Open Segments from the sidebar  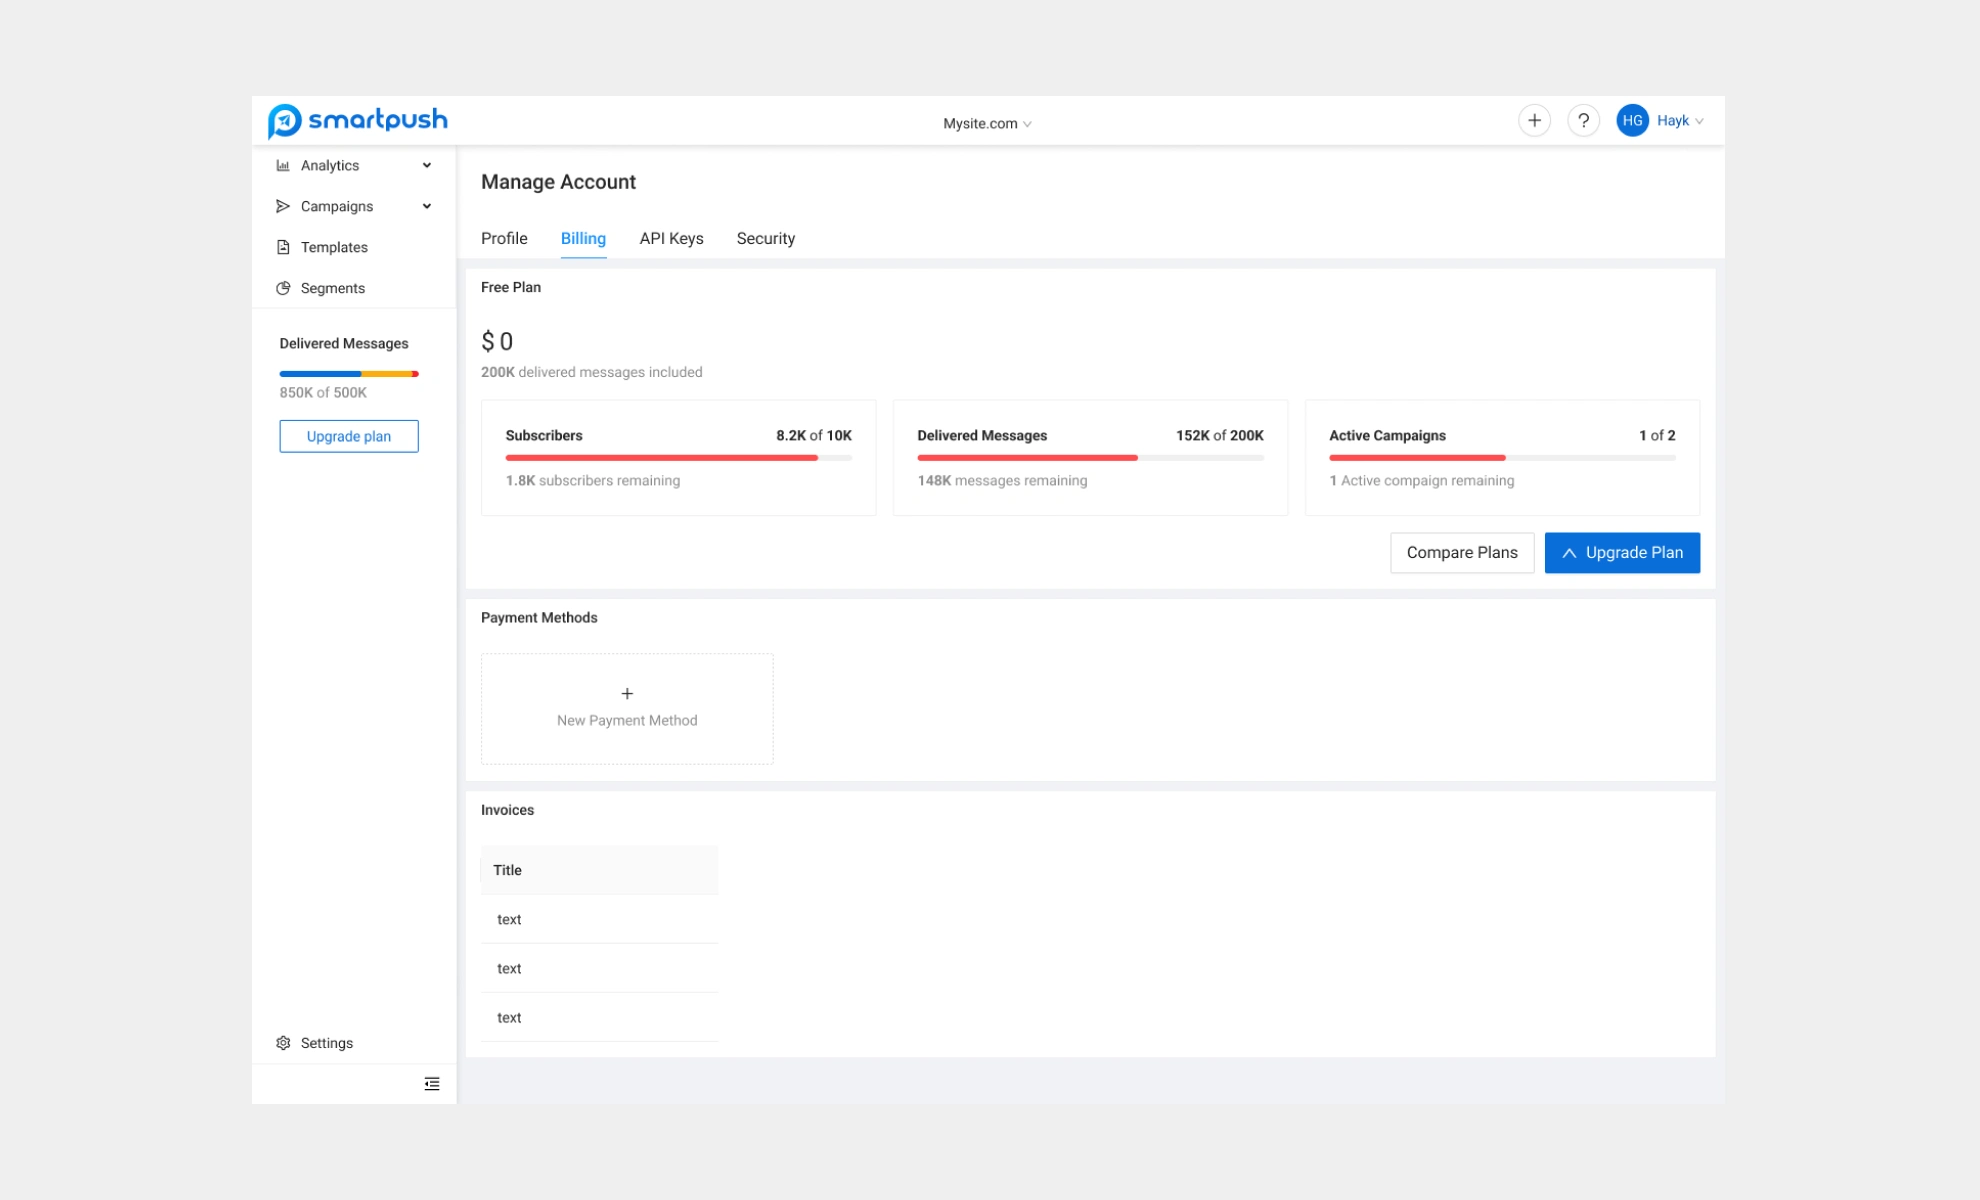(x=331, y=288)
